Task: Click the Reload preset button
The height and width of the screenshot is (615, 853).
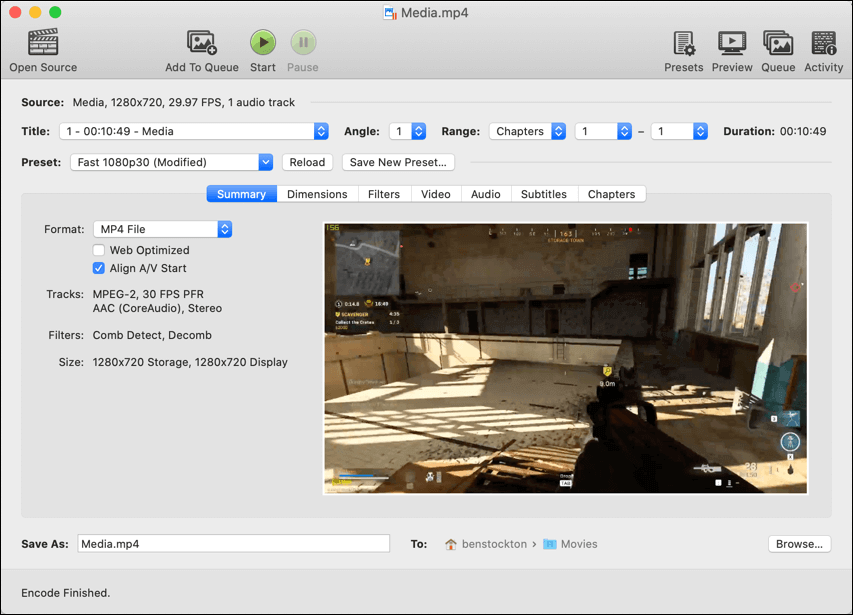Action: coord(307,162)
